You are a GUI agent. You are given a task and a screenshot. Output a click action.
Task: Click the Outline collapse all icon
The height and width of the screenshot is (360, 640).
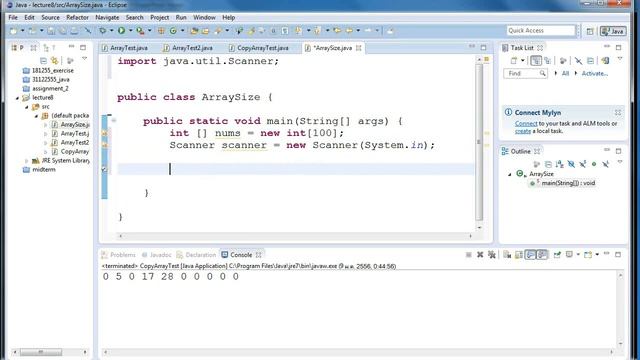tap(548, 164)
